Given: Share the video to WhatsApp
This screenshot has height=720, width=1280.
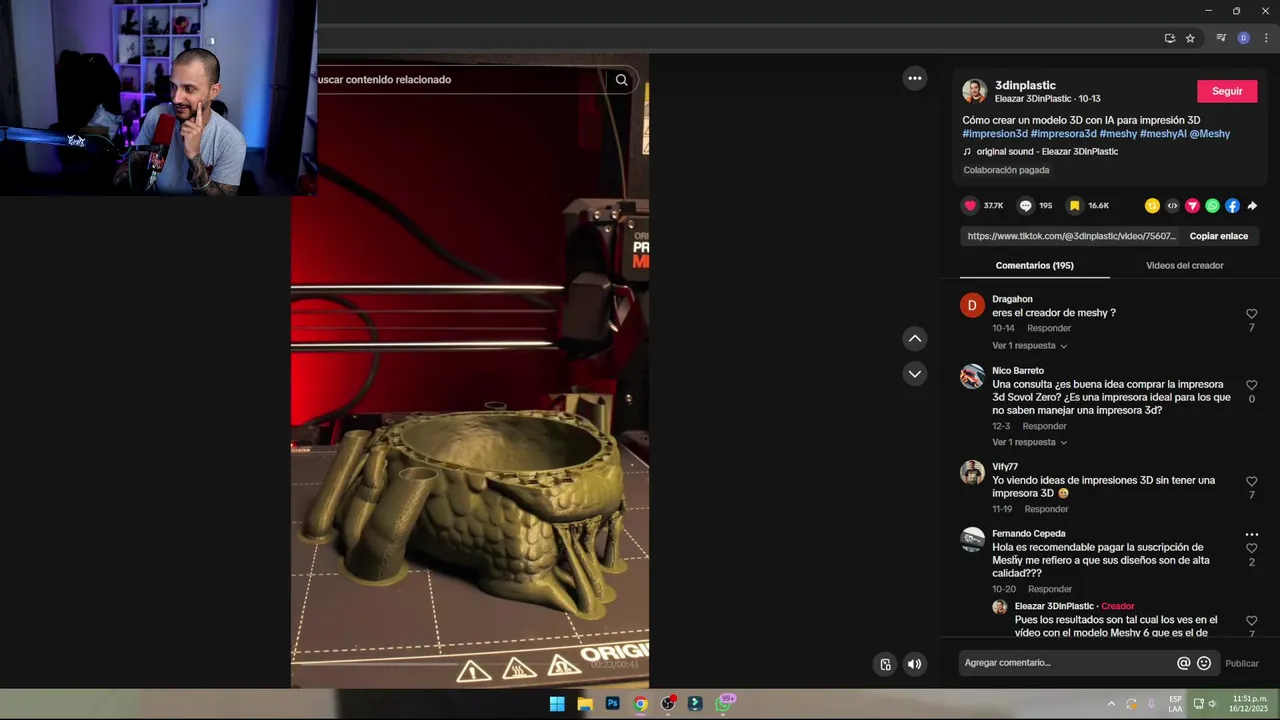Looking at the screenshot, I should pyautogui.click(x=1212, y=206).
